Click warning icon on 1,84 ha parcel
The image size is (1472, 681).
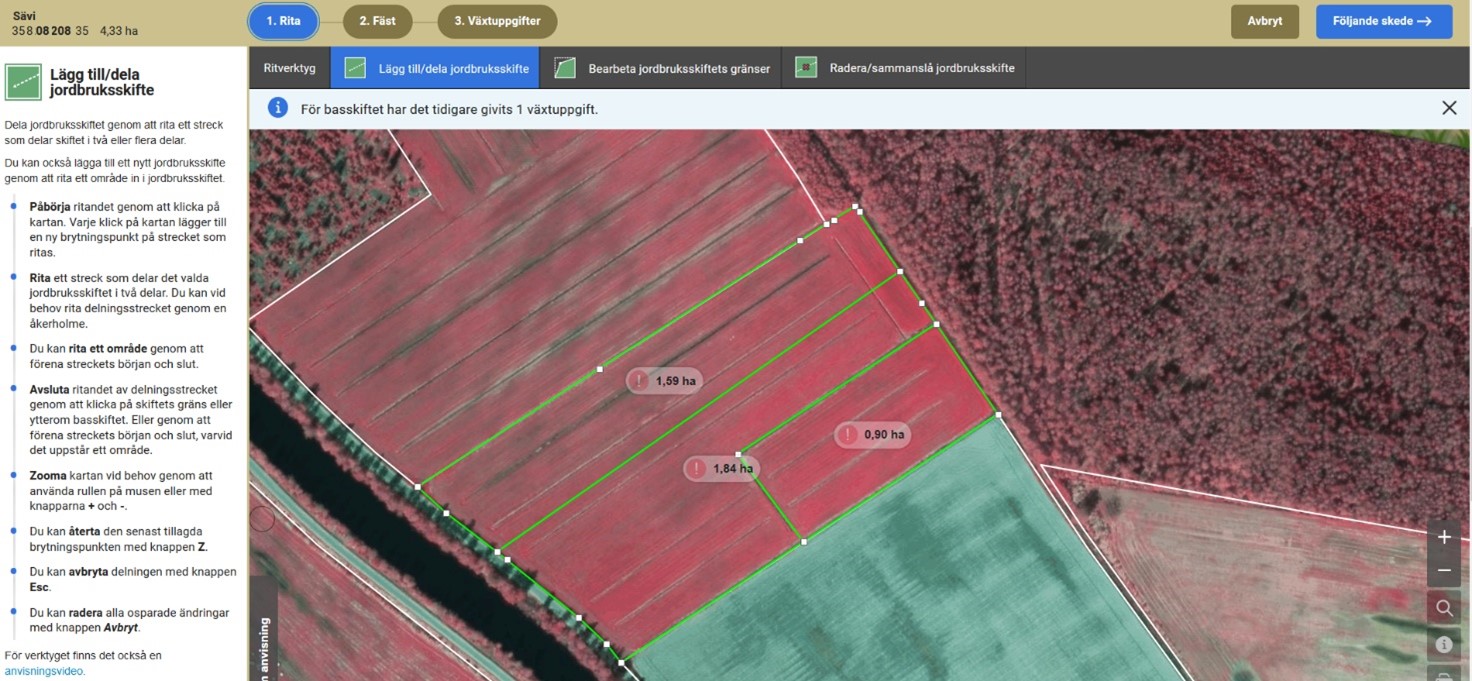pyautogui.click(x=697, y=468)
